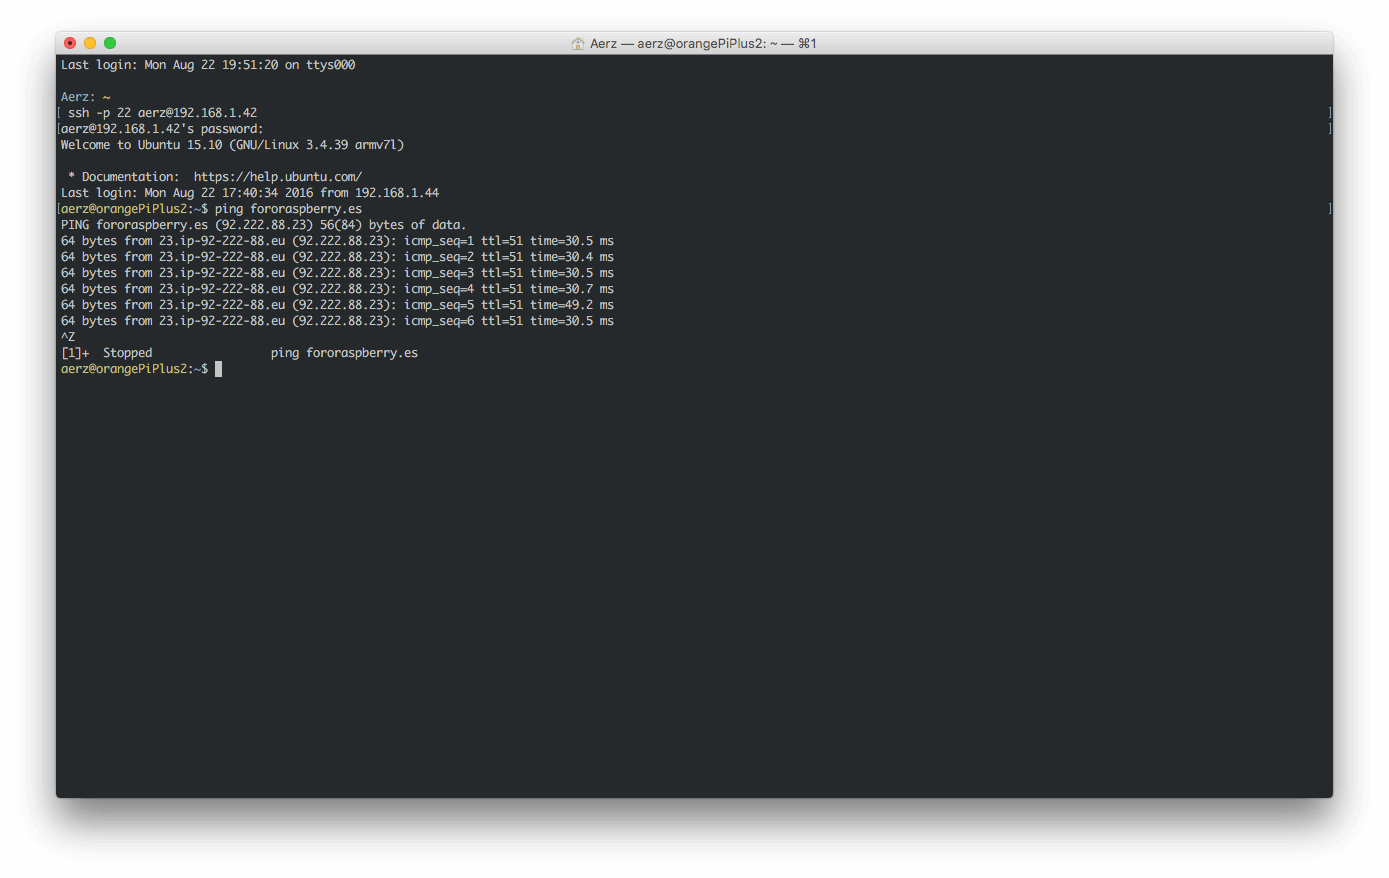Open the help.ubuntu.com documentation URL
1389x878 pixels.
pos(277,177)
